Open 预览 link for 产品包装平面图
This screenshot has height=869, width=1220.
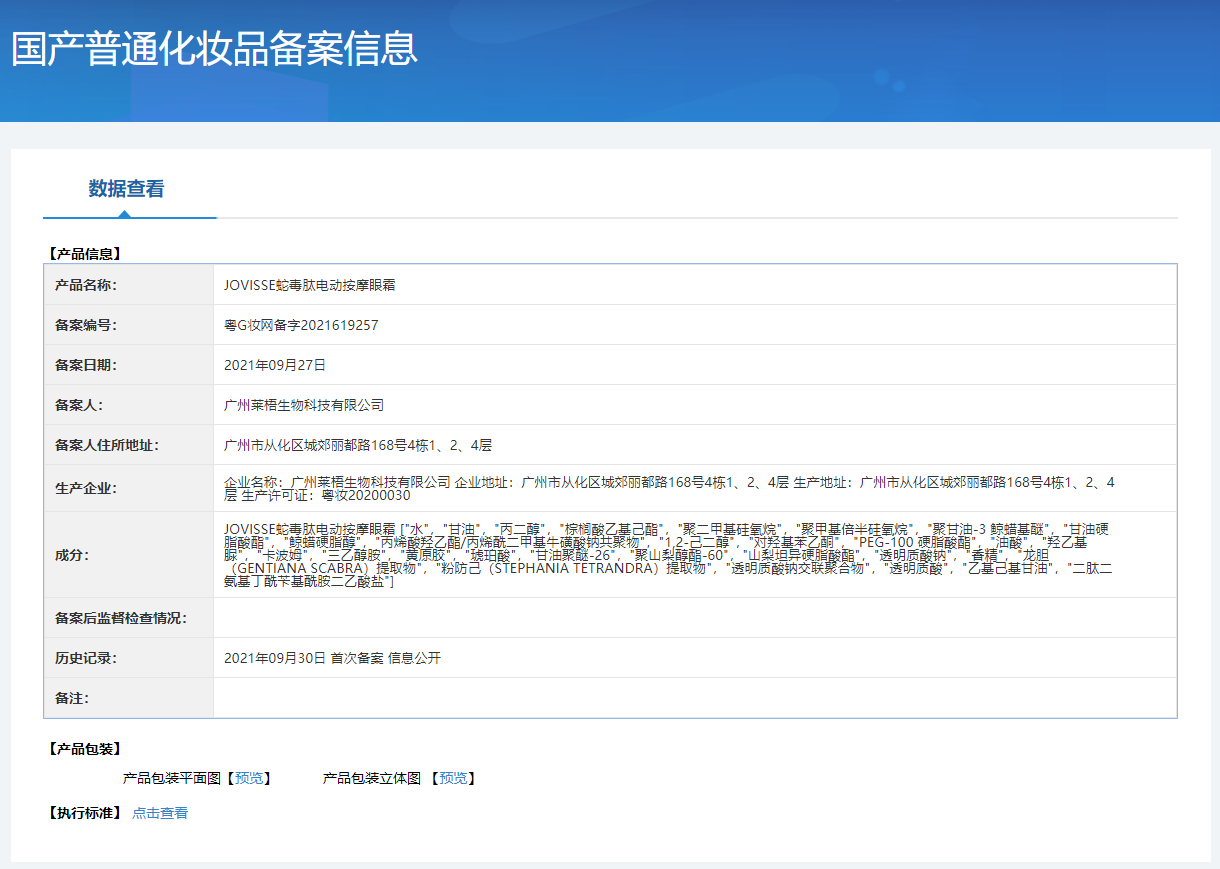pyautogui.click(x=249, y=778)
